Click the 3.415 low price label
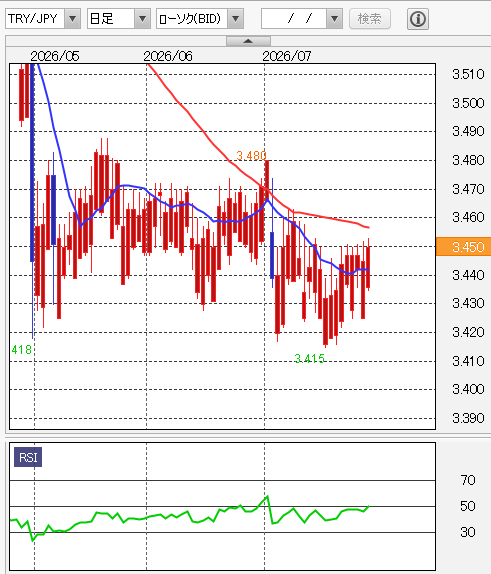This screenshot has height=574, width=491. (x=309, y=359)
